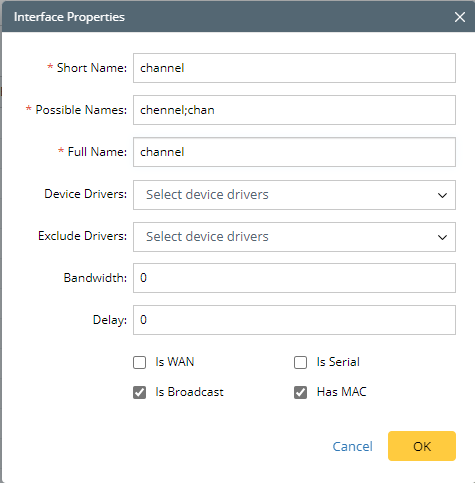Click the Exclude Drivers chevron arrow
475x483 pixels.
point(442,237)
